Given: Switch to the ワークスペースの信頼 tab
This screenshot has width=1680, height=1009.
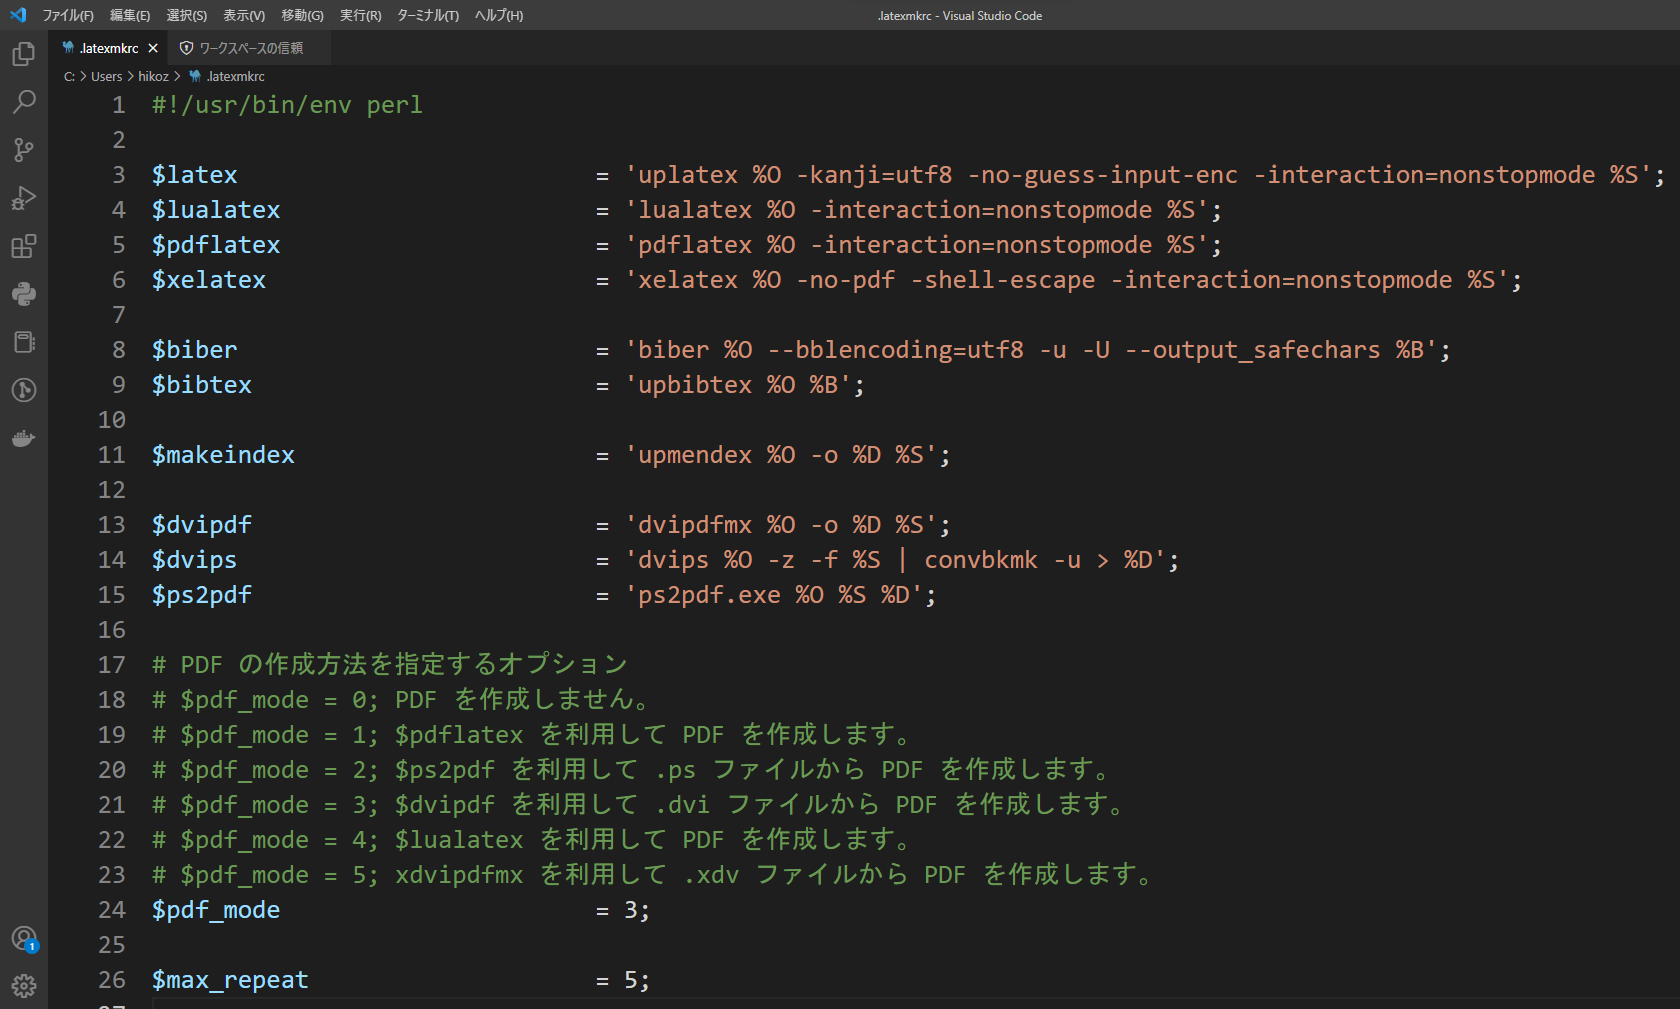Looking at the screenshot, I should tap(250, 48).
